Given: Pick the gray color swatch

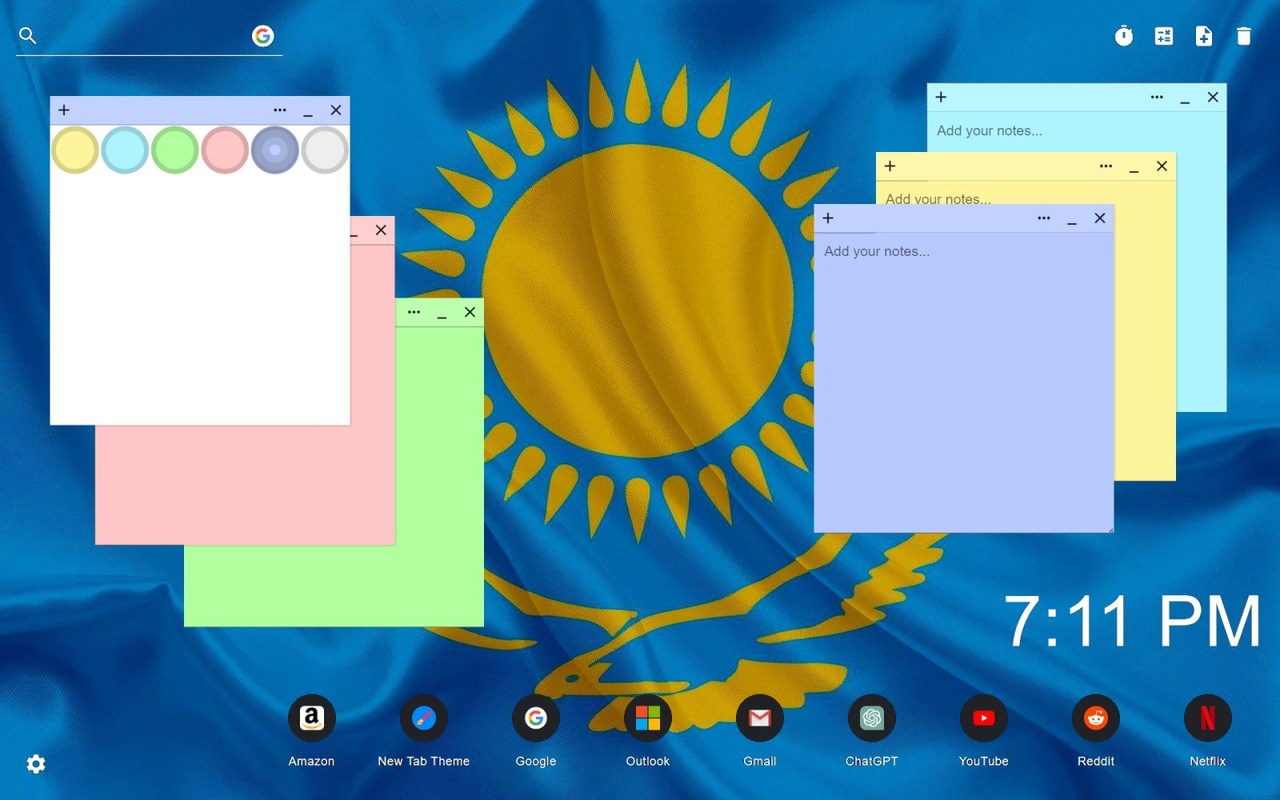Looking at the screenshot, I should [325, 150].
